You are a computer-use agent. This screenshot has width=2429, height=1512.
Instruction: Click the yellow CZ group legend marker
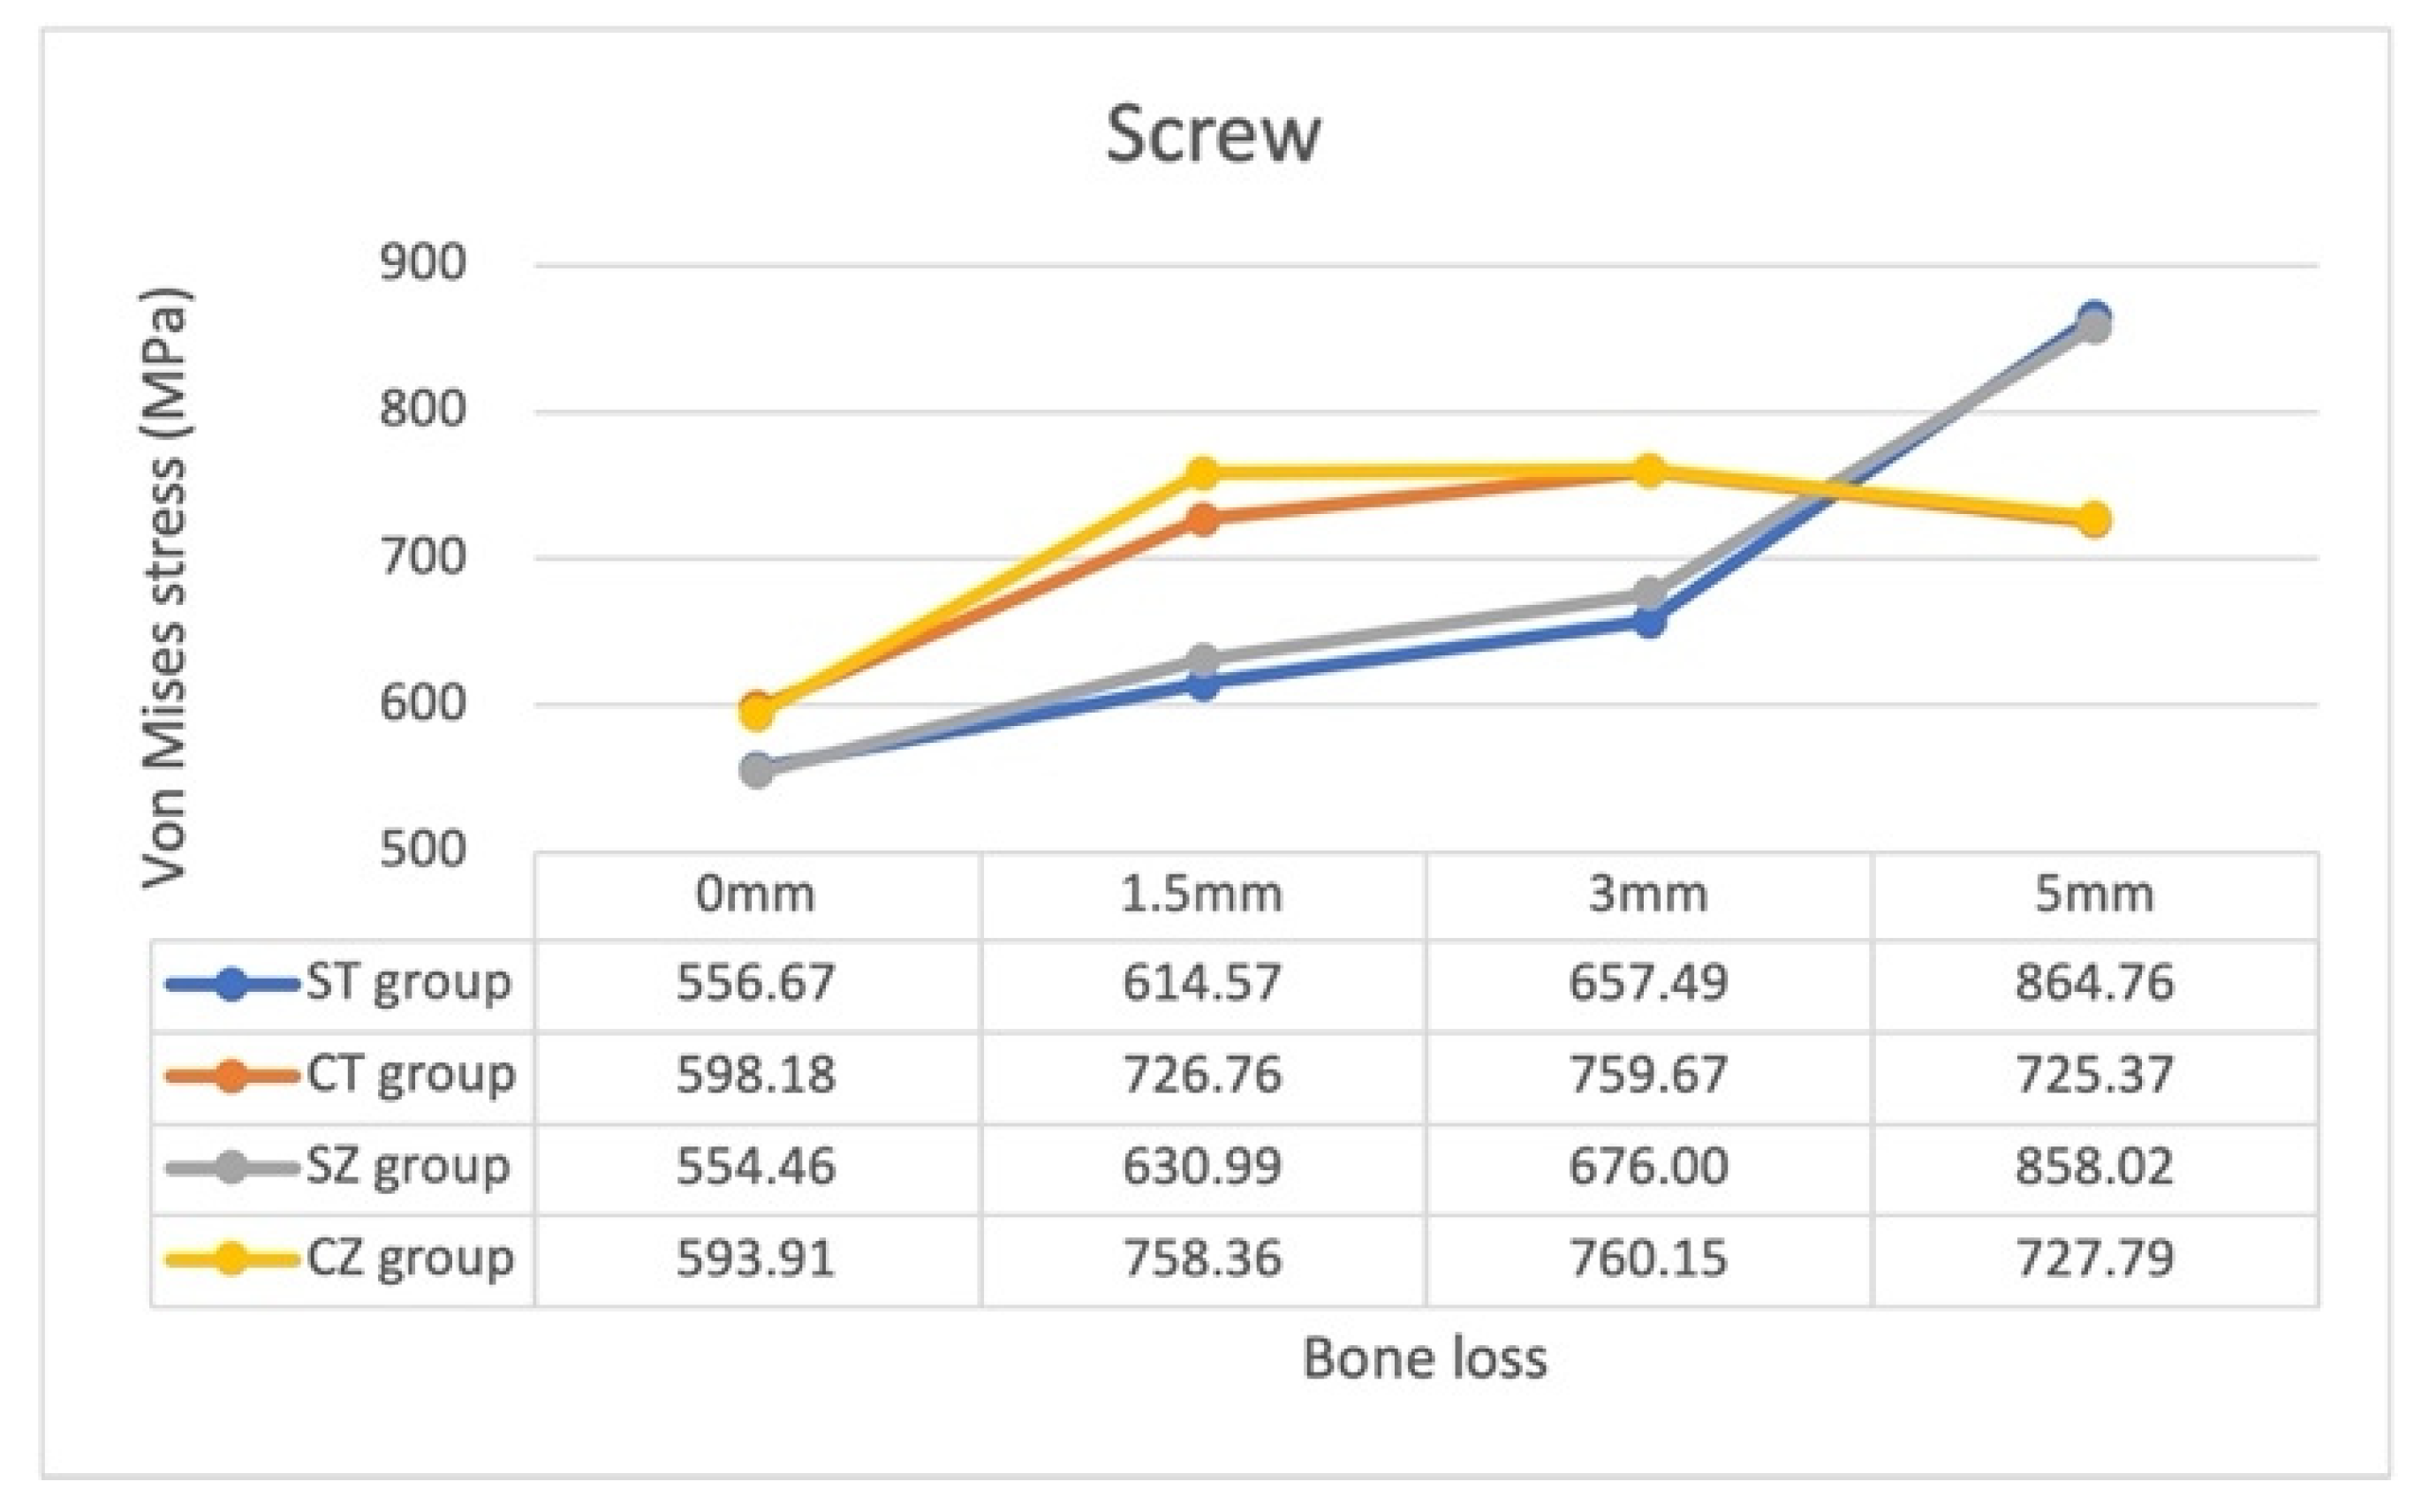(232, 1258)
